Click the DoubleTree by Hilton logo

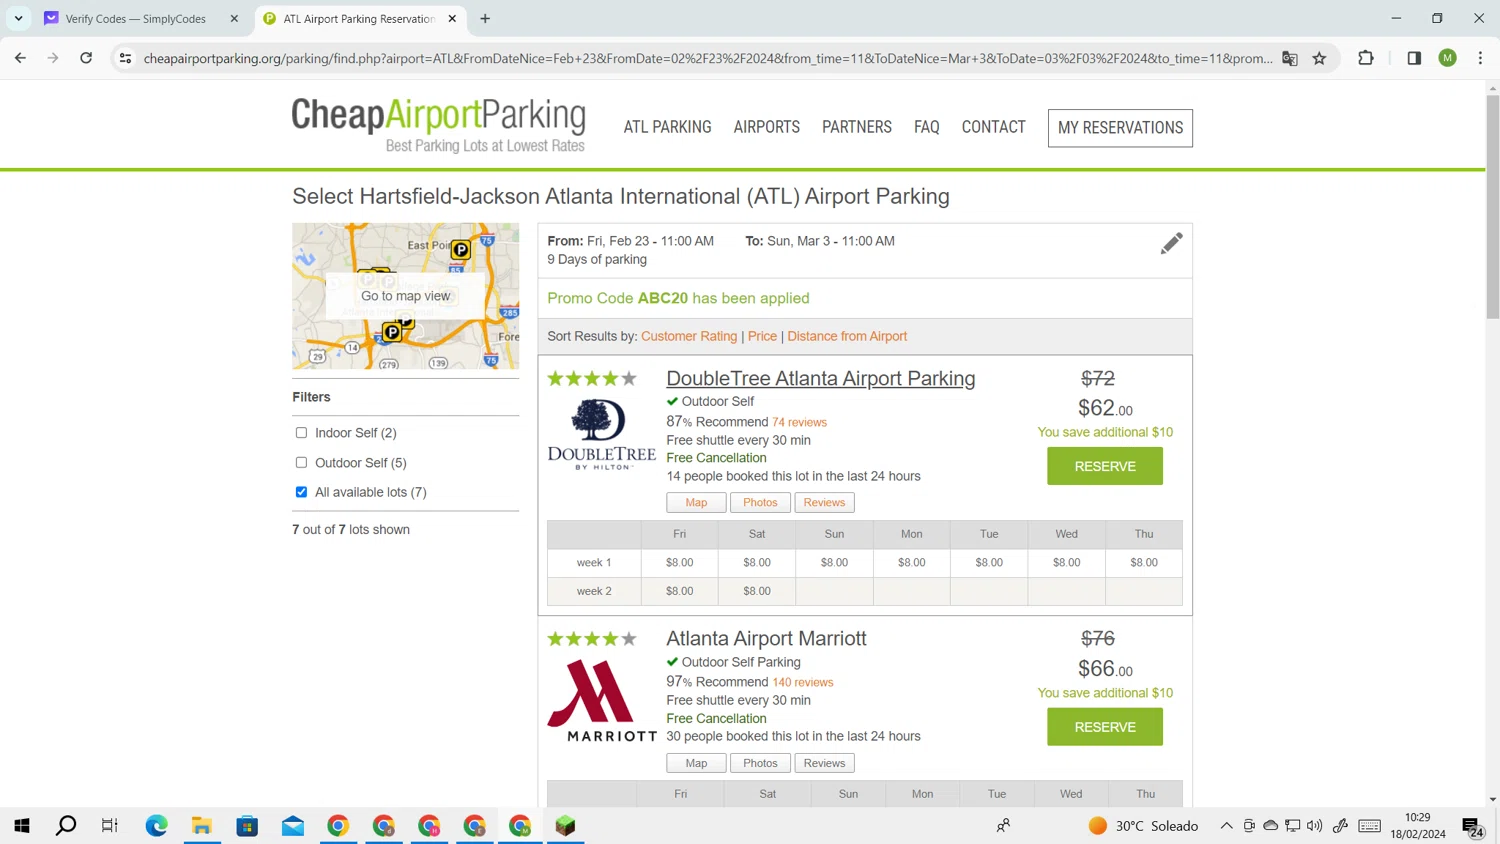point(601,435)
